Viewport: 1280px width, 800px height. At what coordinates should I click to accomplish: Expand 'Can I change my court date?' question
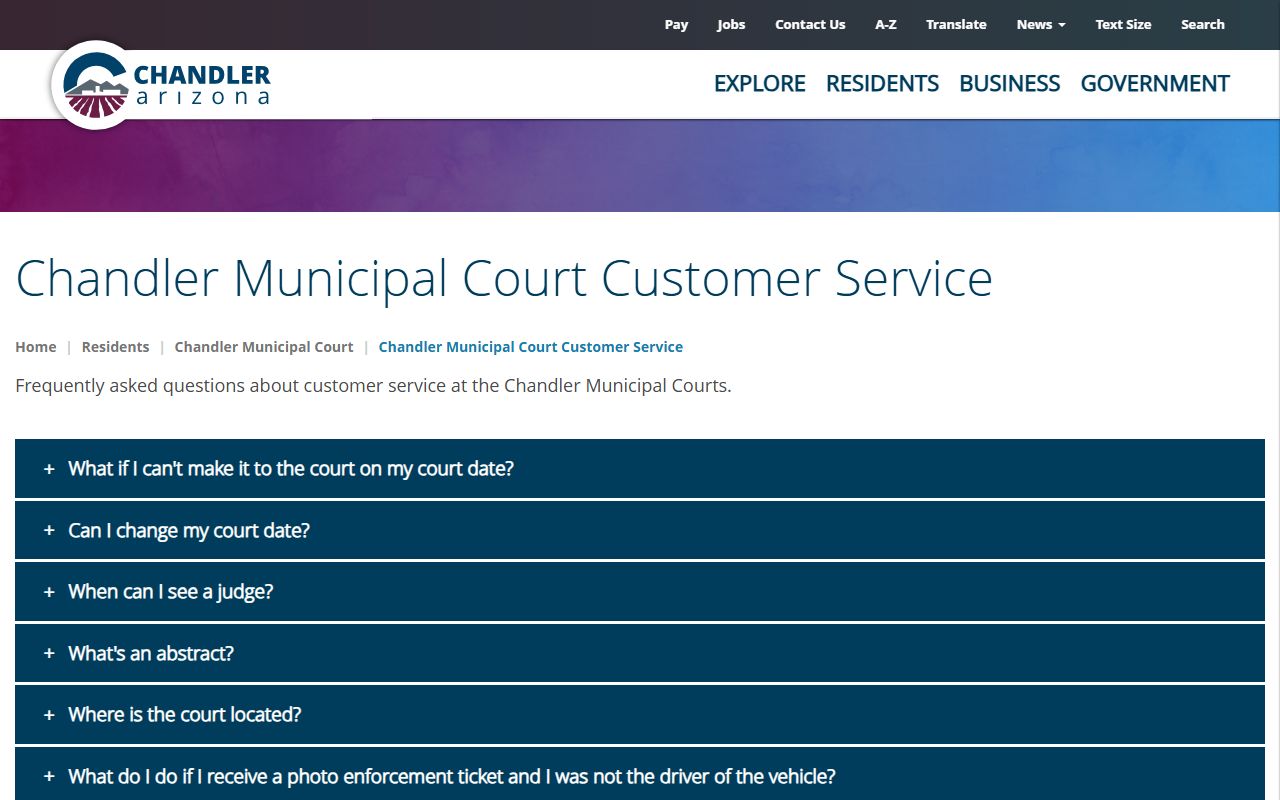(x=640, y=530)
